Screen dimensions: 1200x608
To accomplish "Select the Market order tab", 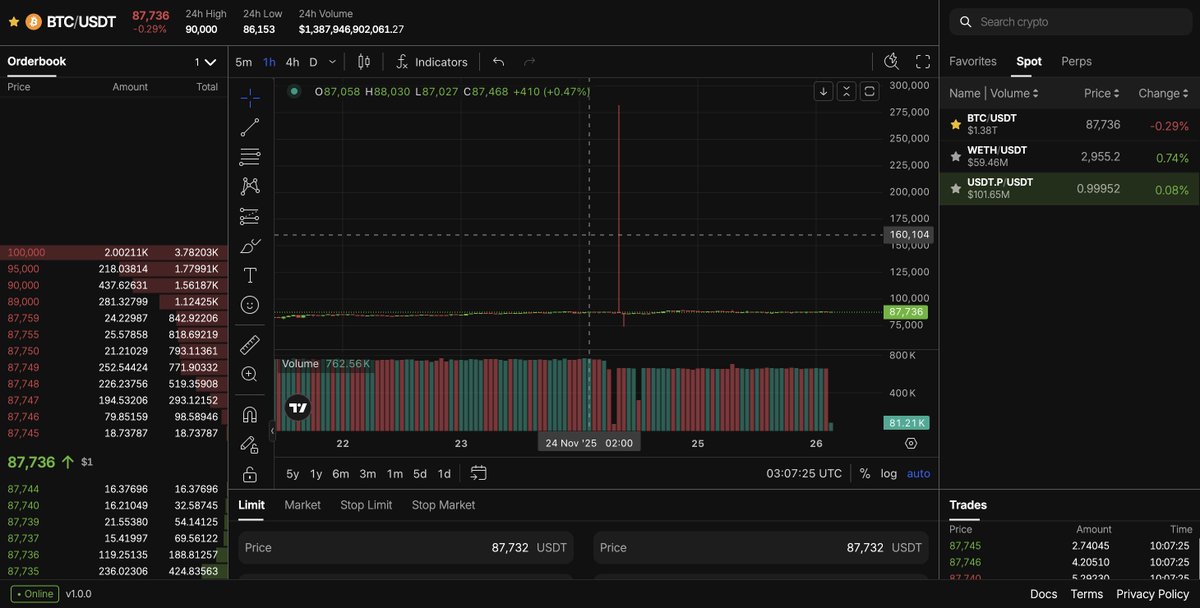I will 302,505.
